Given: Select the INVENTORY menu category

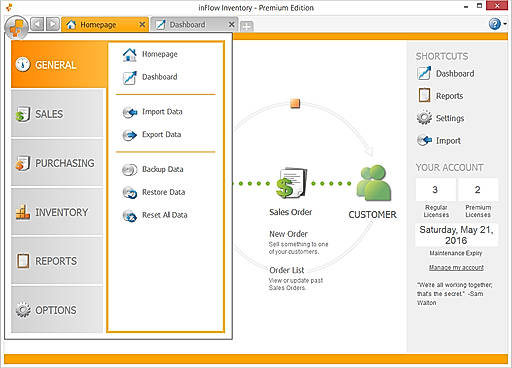Looking at the screenshot, I should point(57,212).
